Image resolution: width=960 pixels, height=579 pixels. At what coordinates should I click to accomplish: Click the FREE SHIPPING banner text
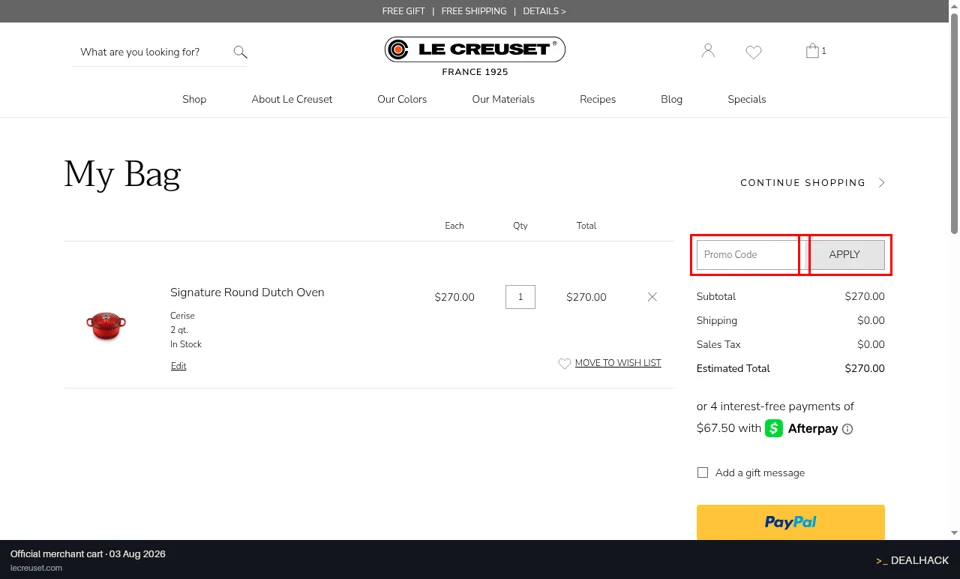(x=473, y=11)
